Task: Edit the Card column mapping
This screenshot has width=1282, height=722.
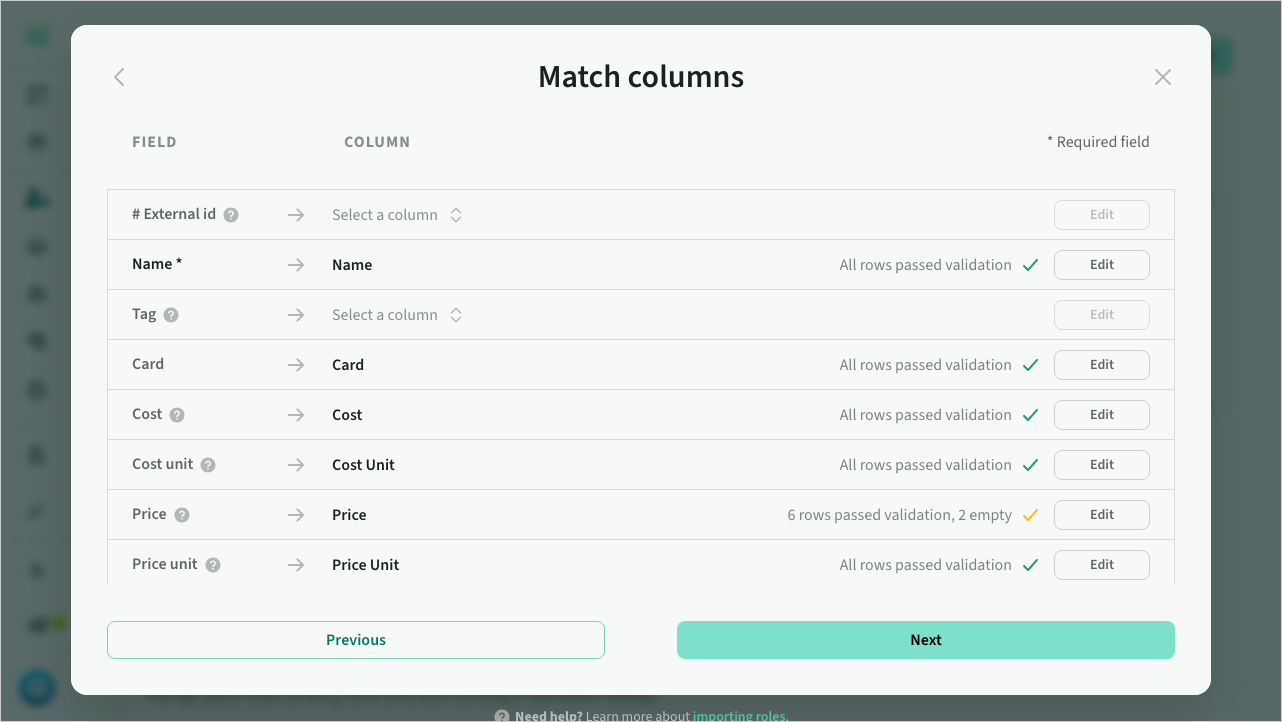Action: tap(1101, 365)
